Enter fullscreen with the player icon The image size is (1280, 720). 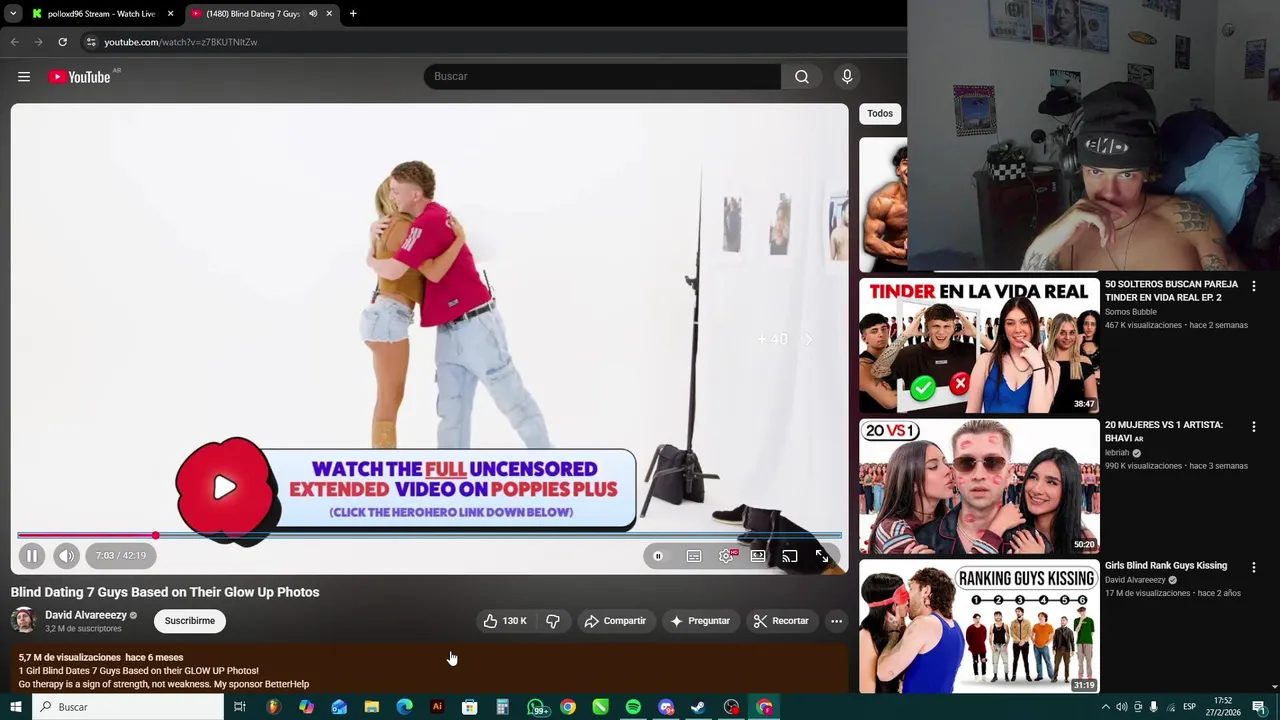pos(822,556)
